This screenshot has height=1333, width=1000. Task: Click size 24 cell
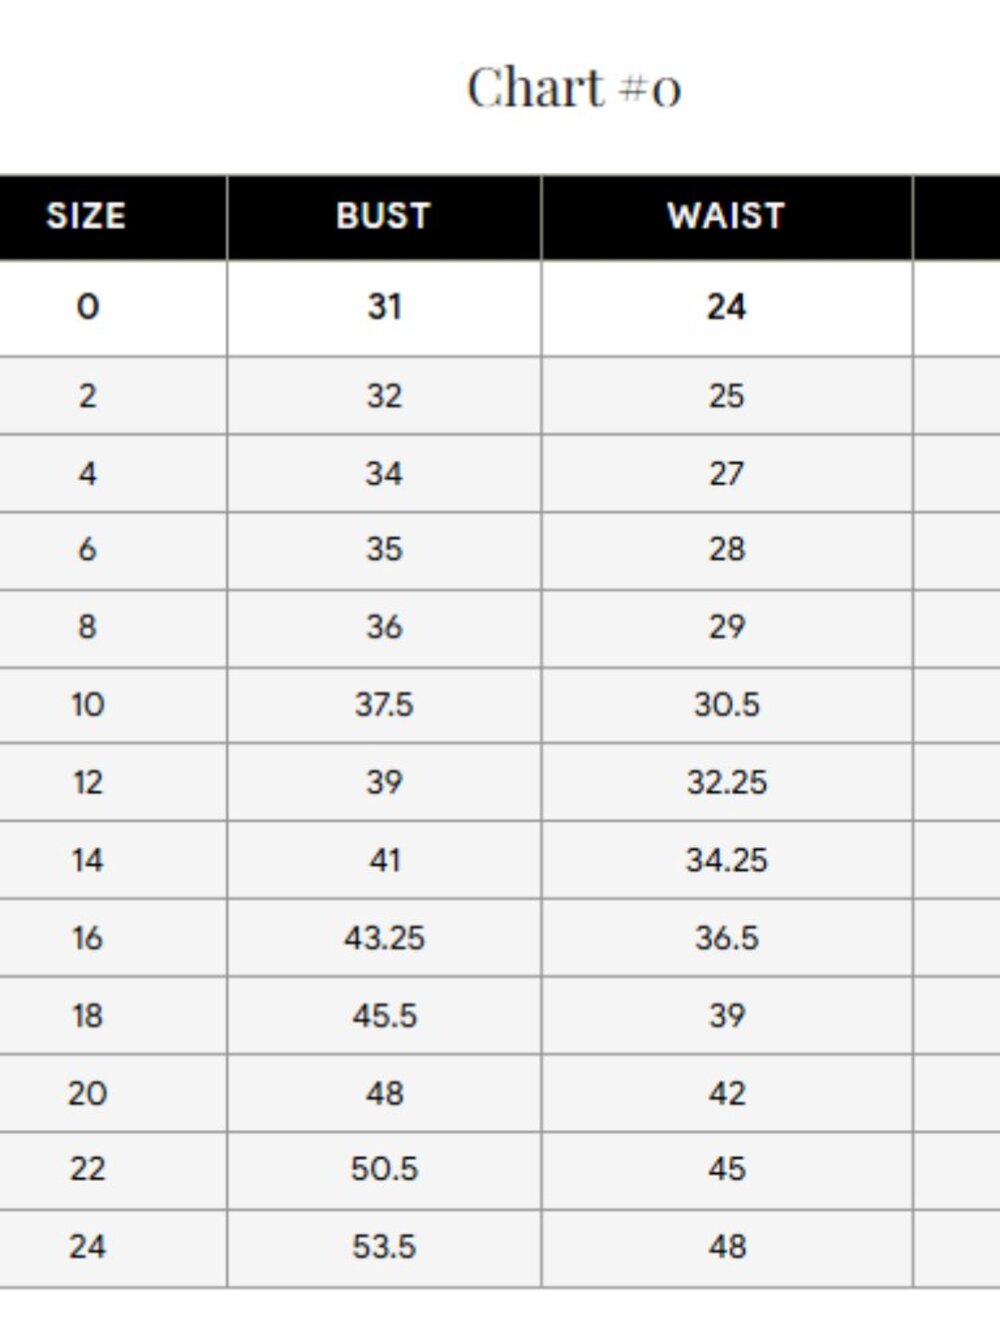(88, 1246)
